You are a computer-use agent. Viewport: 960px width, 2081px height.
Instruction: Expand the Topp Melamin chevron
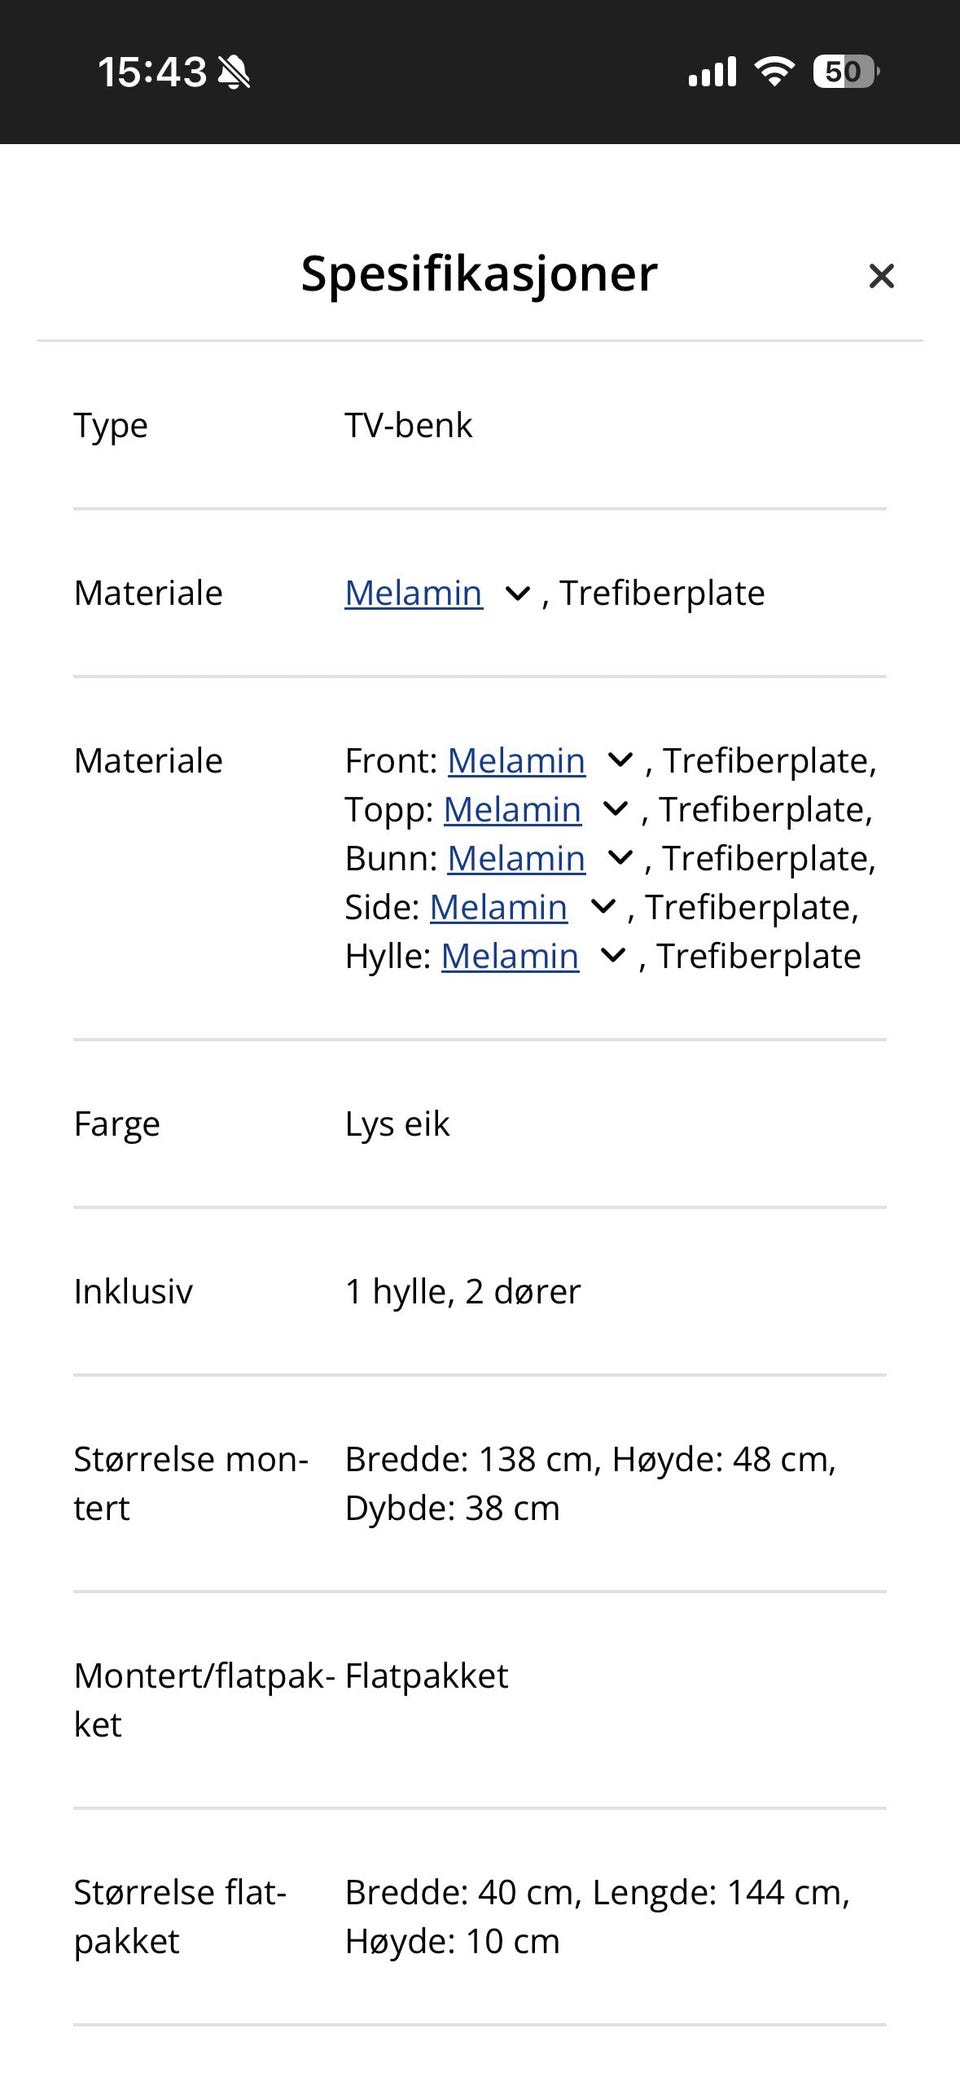click(x=615, y=809)
